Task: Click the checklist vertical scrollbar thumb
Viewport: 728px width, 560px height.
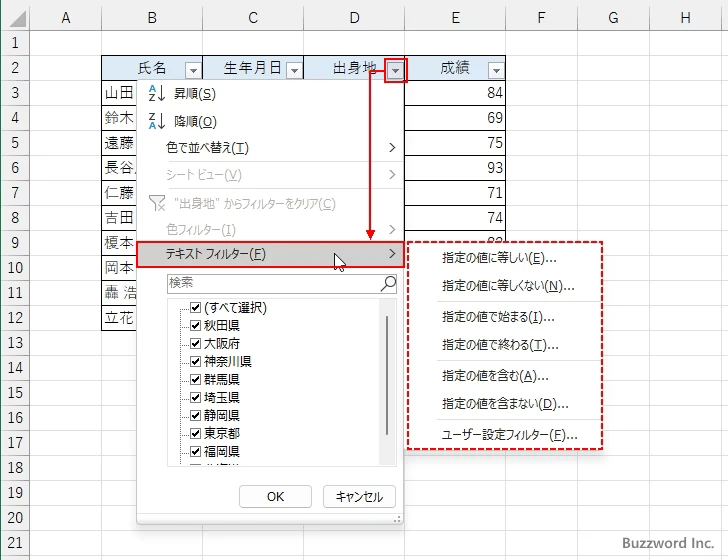Action: pos(387,375)
